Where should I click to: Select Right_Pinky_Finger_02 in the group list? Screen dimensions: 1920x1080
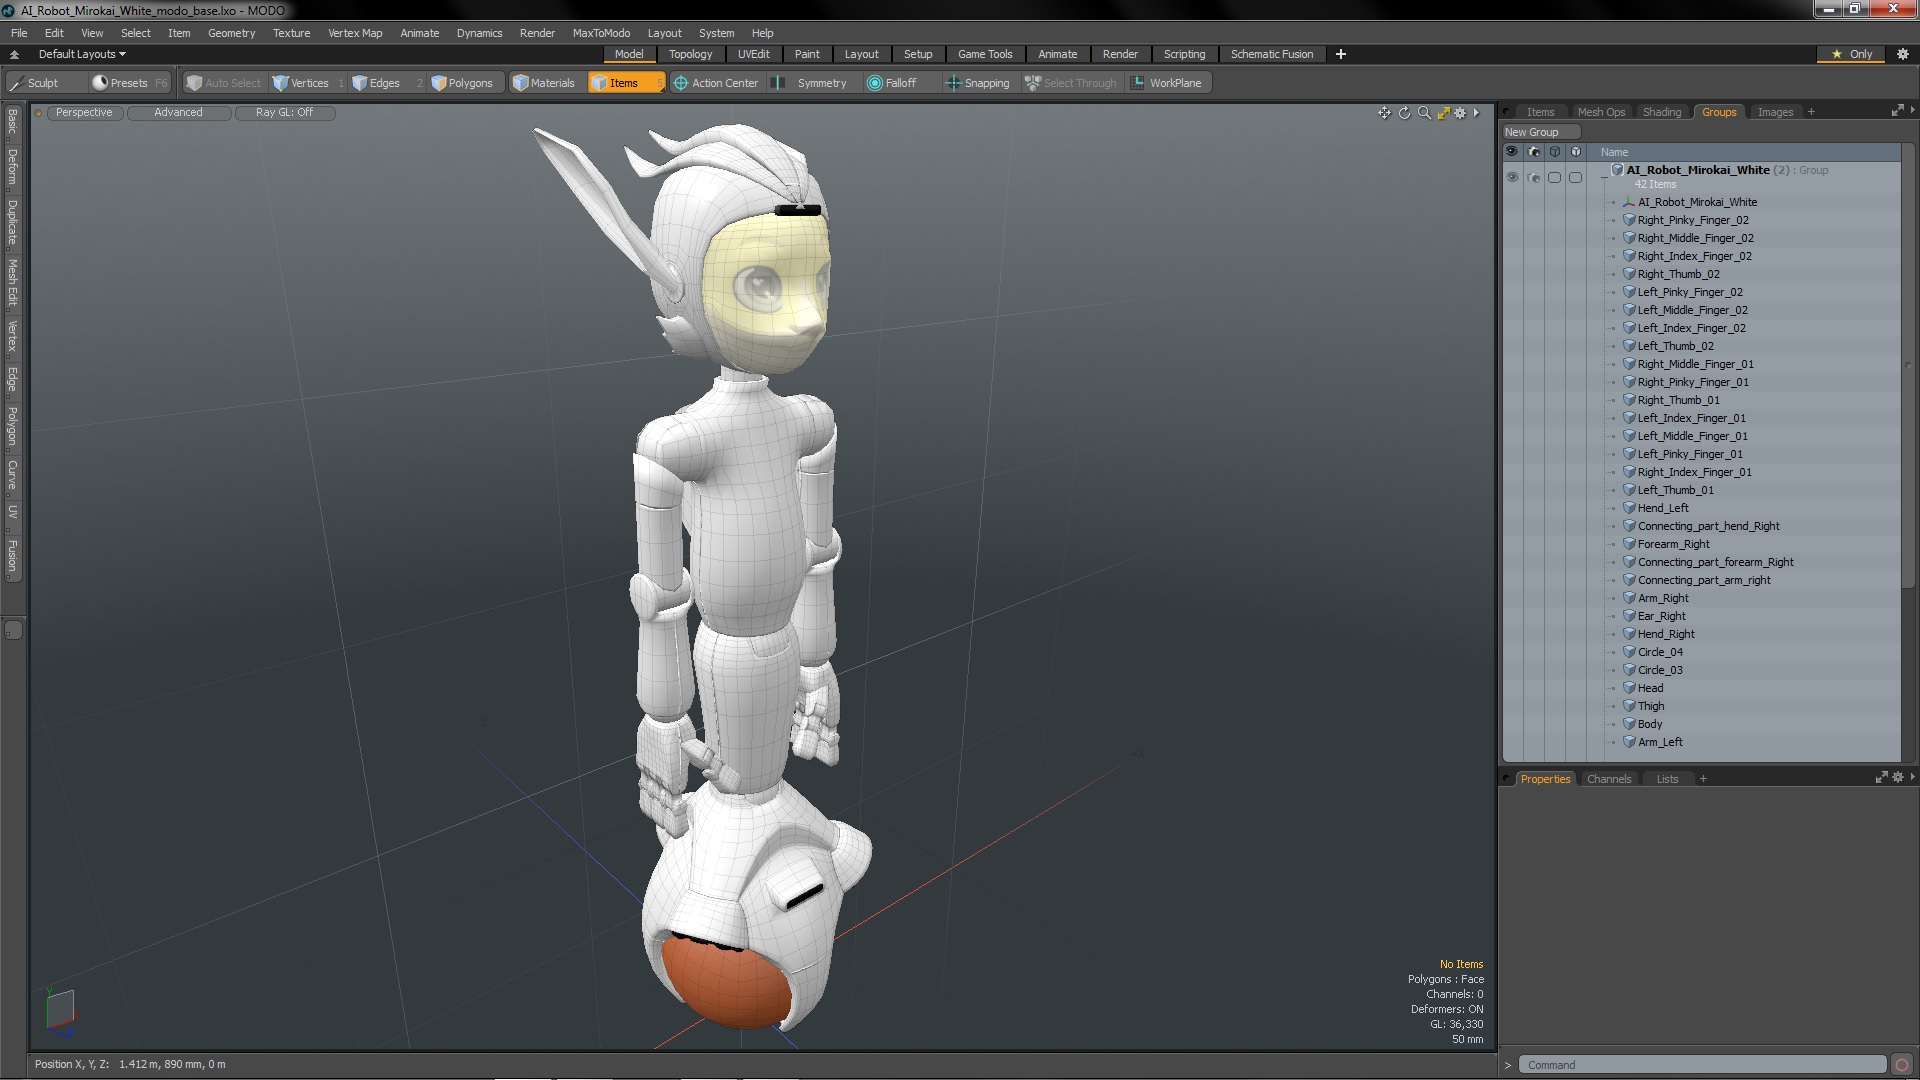click(x=1693, y=220)
